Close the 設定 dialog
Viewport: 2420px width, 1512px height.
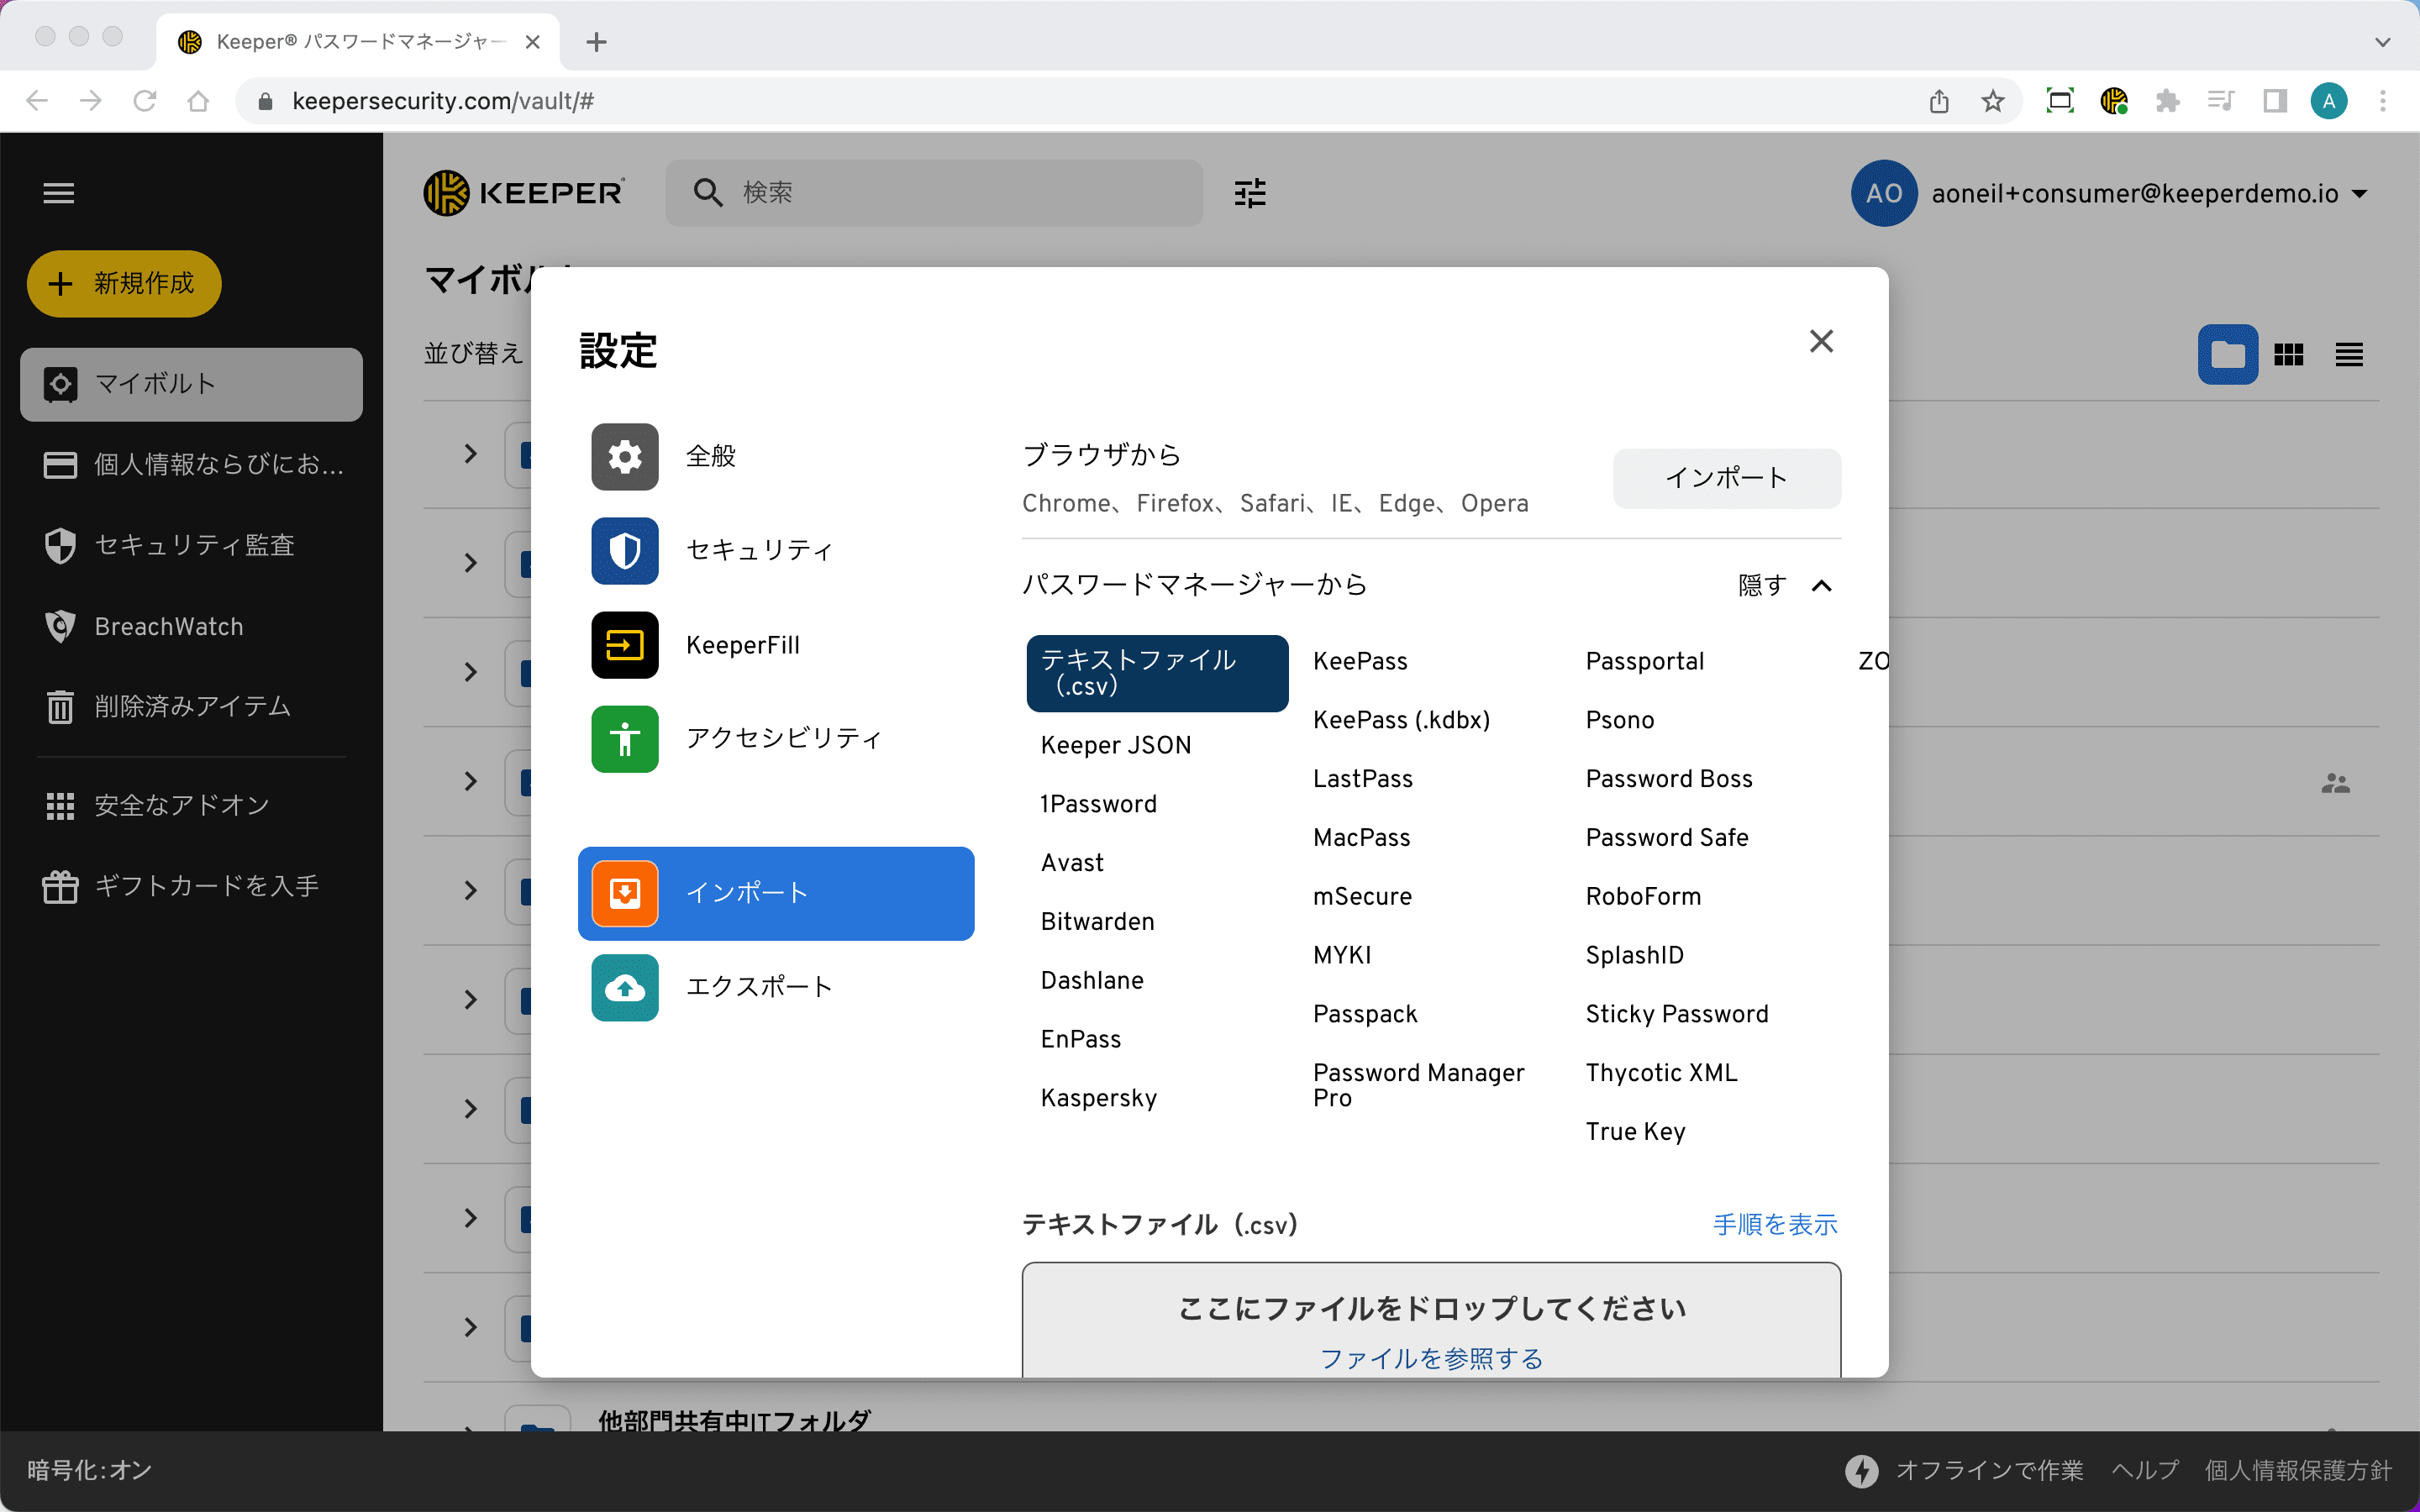1821,342
